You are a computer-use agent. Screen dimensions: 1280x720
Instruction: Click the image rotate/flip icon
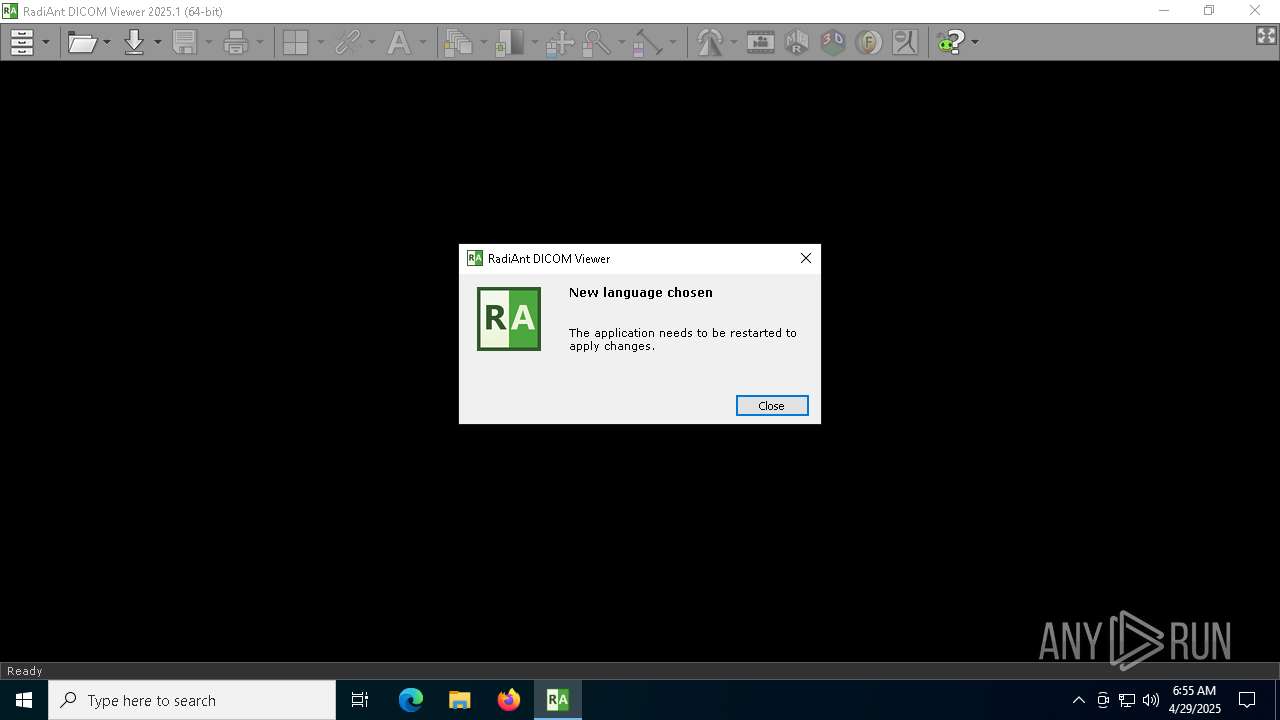point(710,42)
